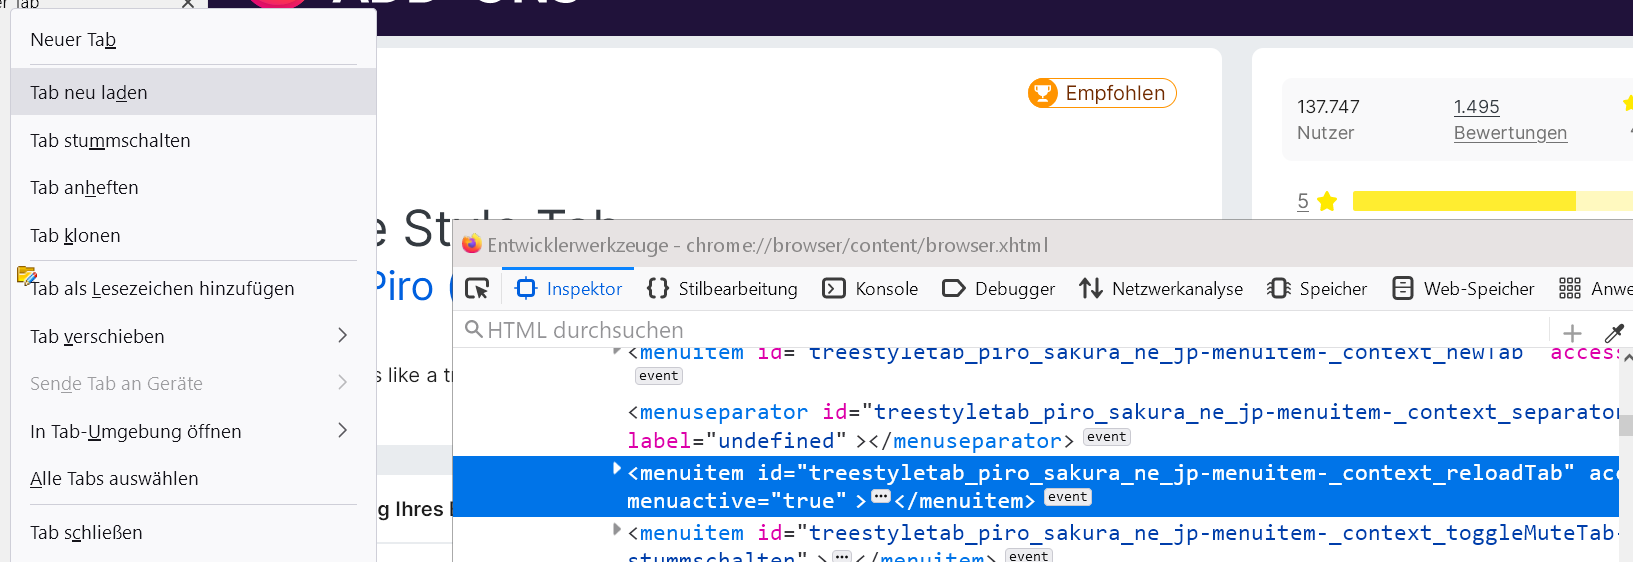Open In Tab-Umgebung öffnen submenu
Viewport: 1633px width, 562px height.
pos(193,431)
